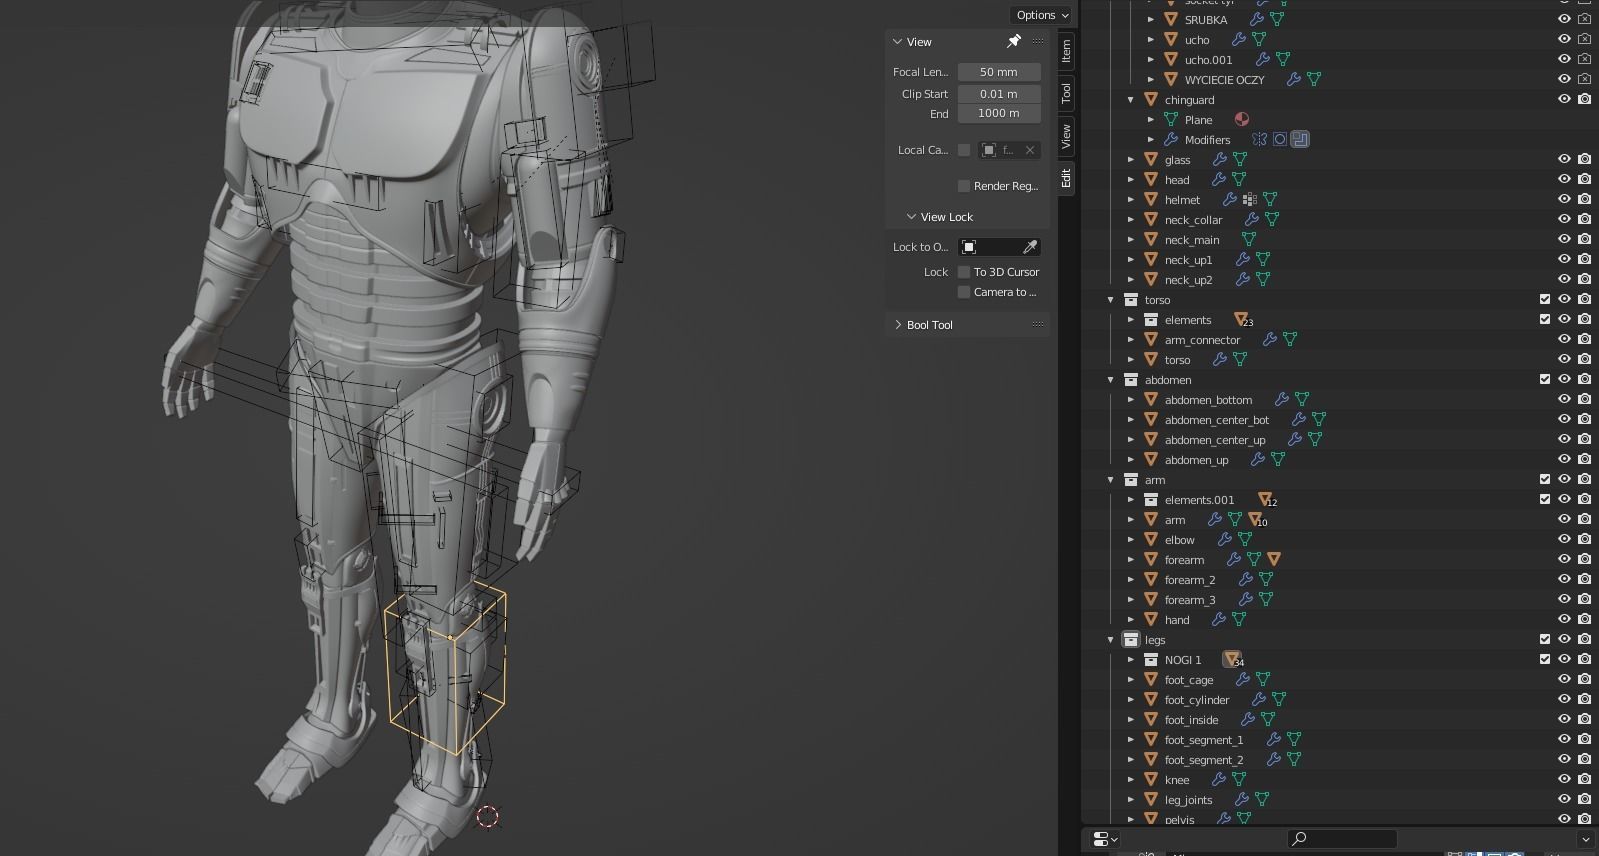Viewport: 1599px width, 856px height.
Task: Open the filter dropdown beside outliner search
Action: (x=1585, y=839)
